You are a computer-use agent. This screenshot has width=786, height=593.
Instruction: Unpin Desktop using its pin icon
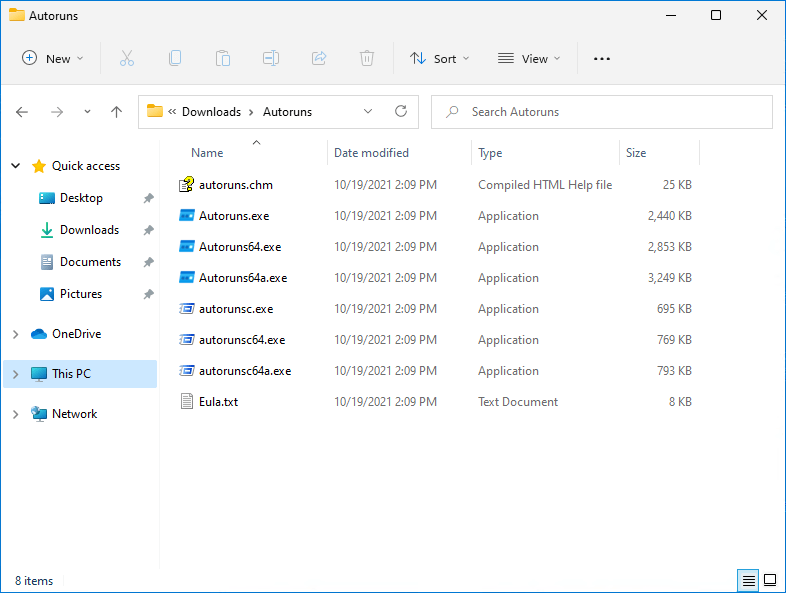pyautogui.click(x=148, y=198)
